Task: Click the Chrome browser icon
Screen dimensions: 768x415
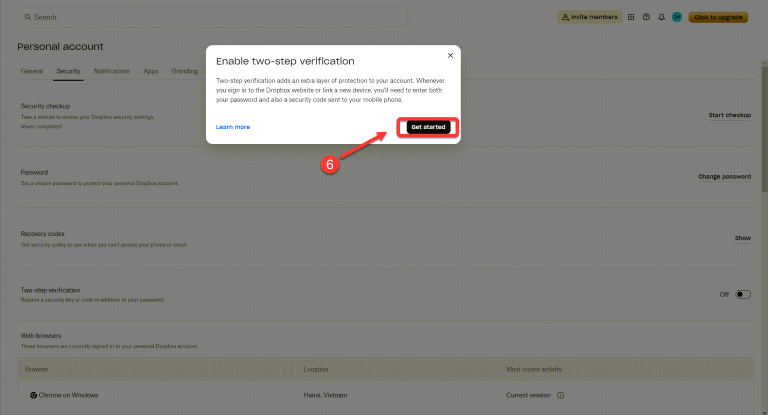Action: pos(33,395)
